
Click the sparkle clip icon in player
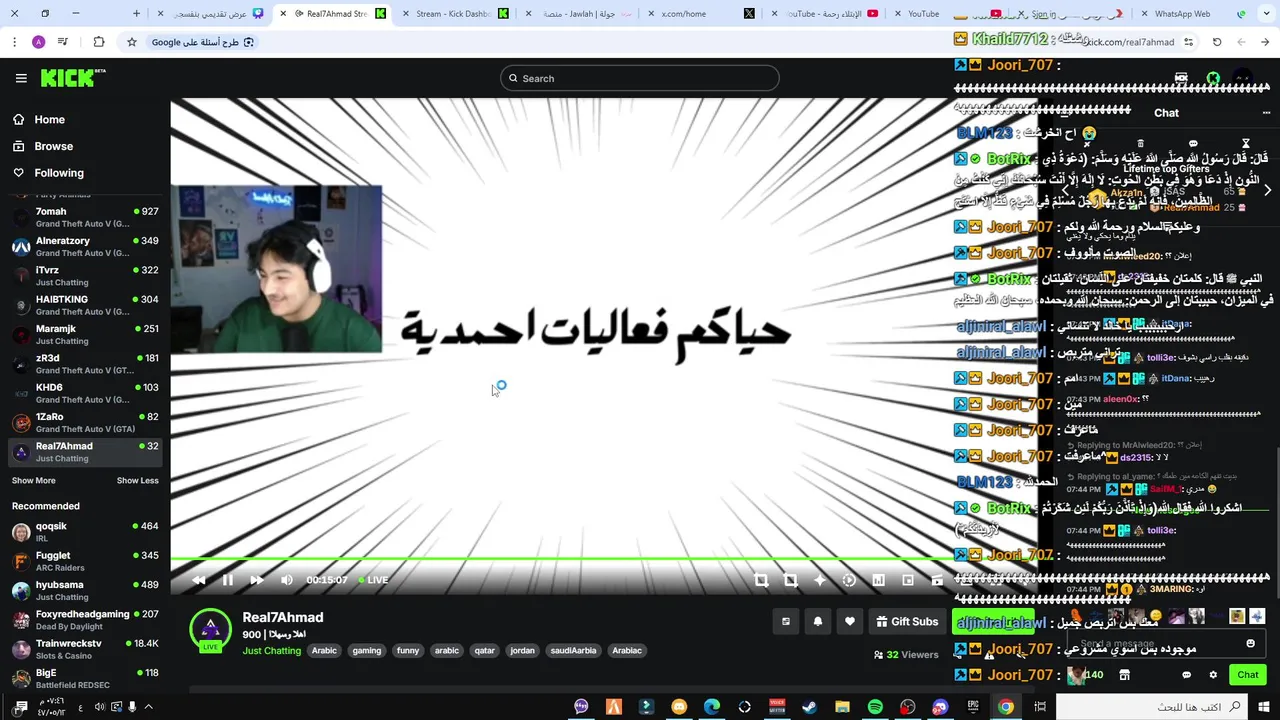coord(820,580)
